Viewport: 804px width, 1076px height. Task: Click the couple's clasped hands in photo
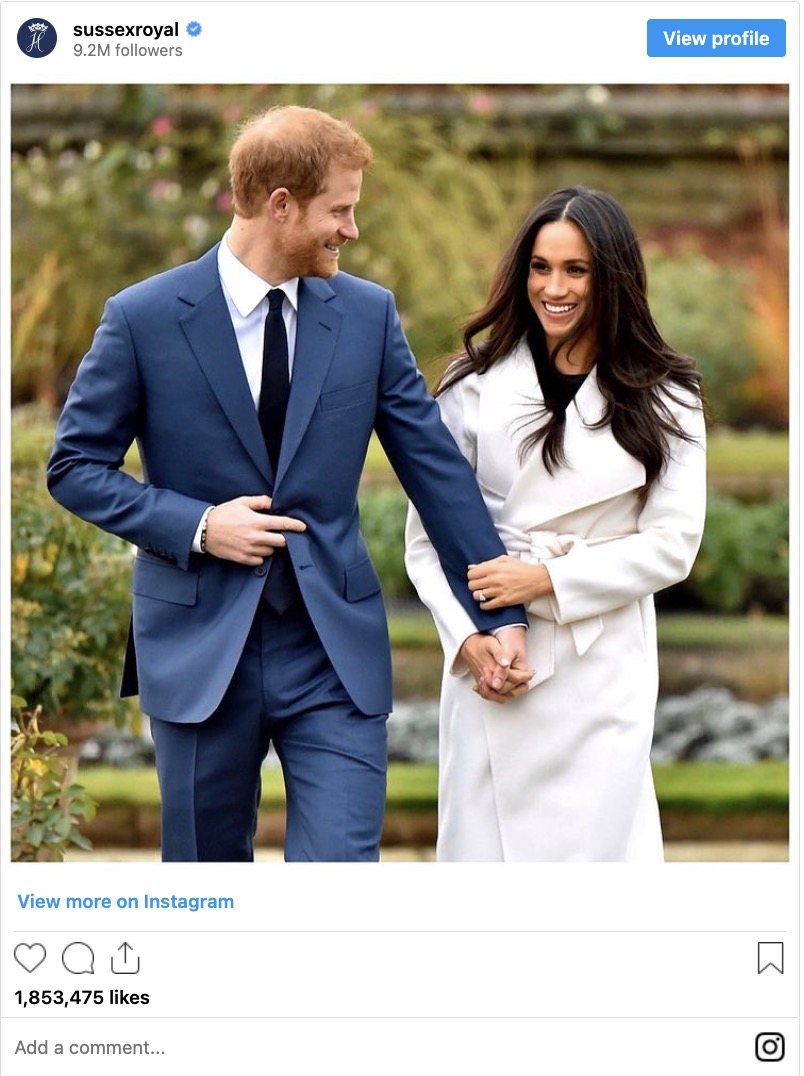[x=497, y=664]
